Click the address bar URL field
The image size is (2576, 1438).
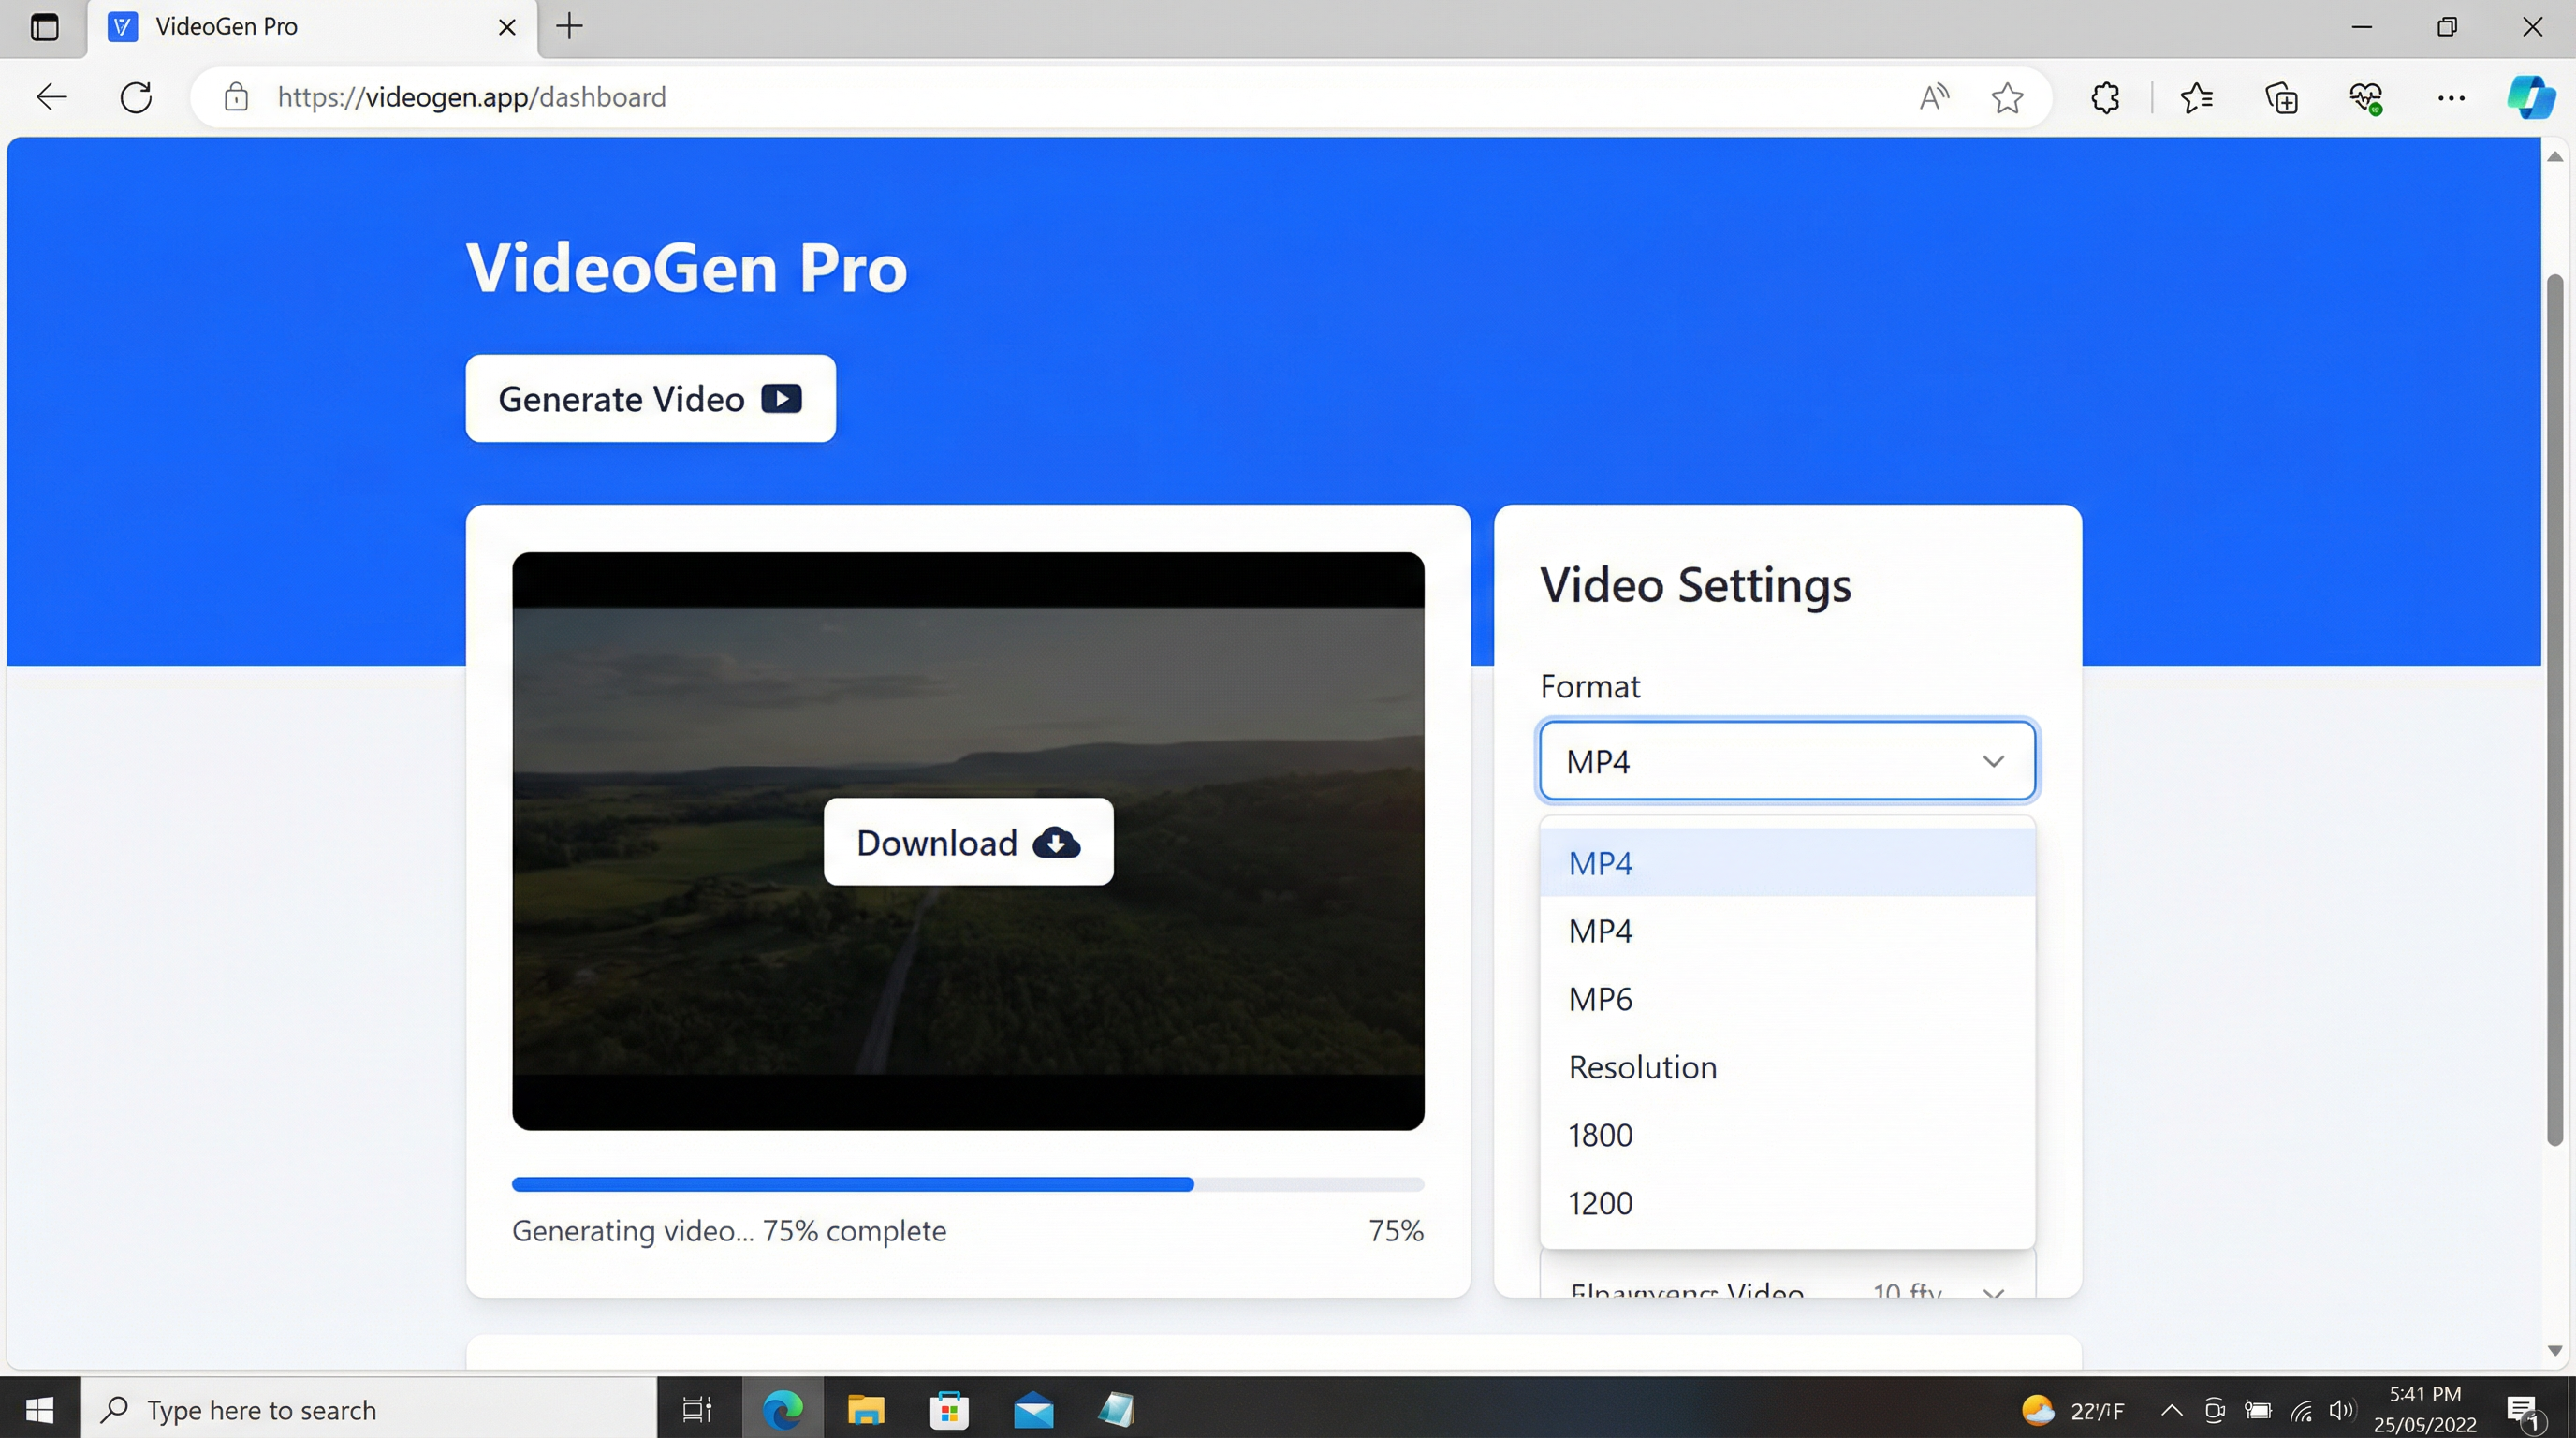[x=1000, y=97]
